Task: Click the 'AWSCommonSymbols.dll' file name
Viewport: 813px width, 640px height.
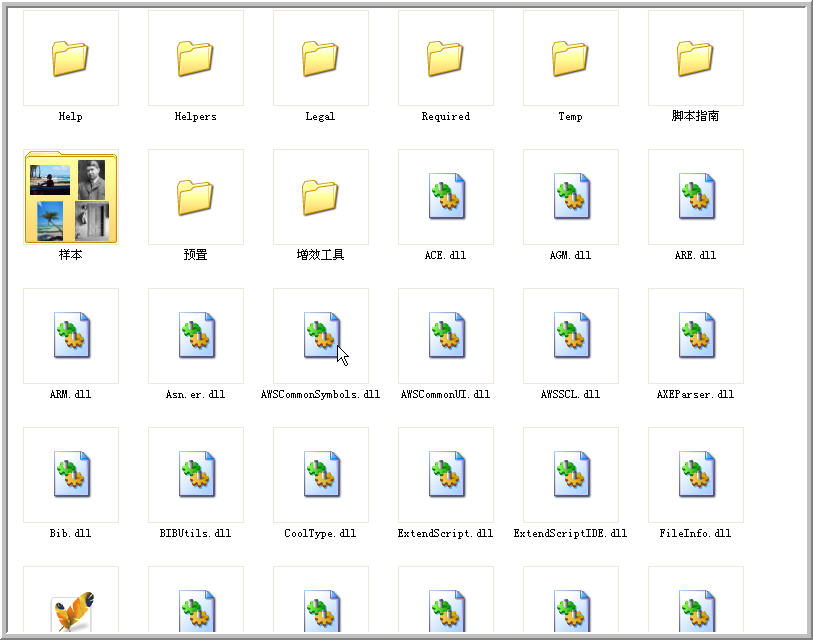Action: [320, 394]
